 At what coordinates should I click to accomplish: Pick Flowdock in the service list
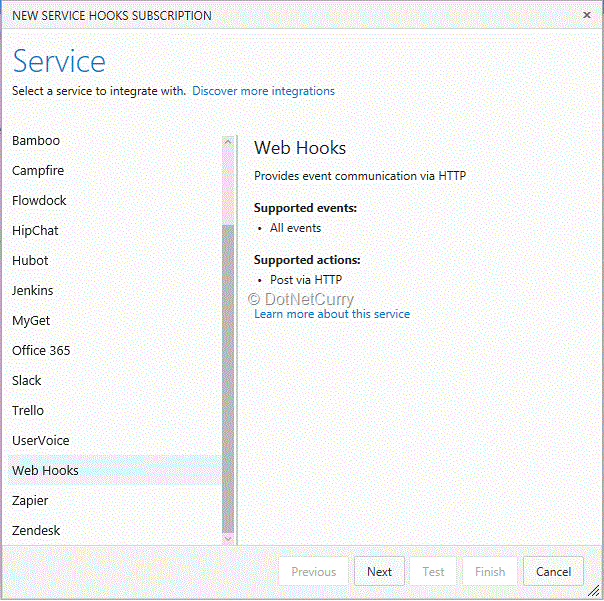click(115, 201)
